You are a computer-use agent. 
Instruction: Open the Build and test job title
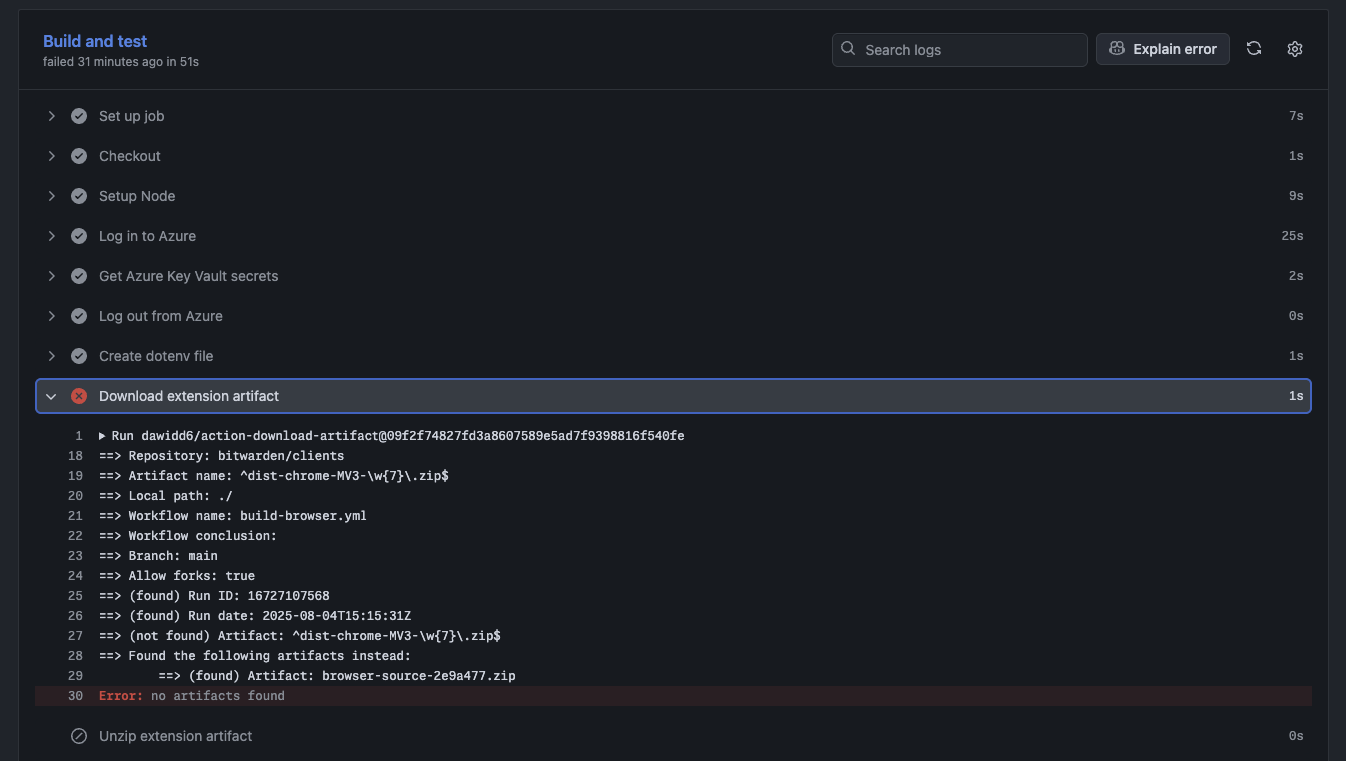tap(95, 41)
